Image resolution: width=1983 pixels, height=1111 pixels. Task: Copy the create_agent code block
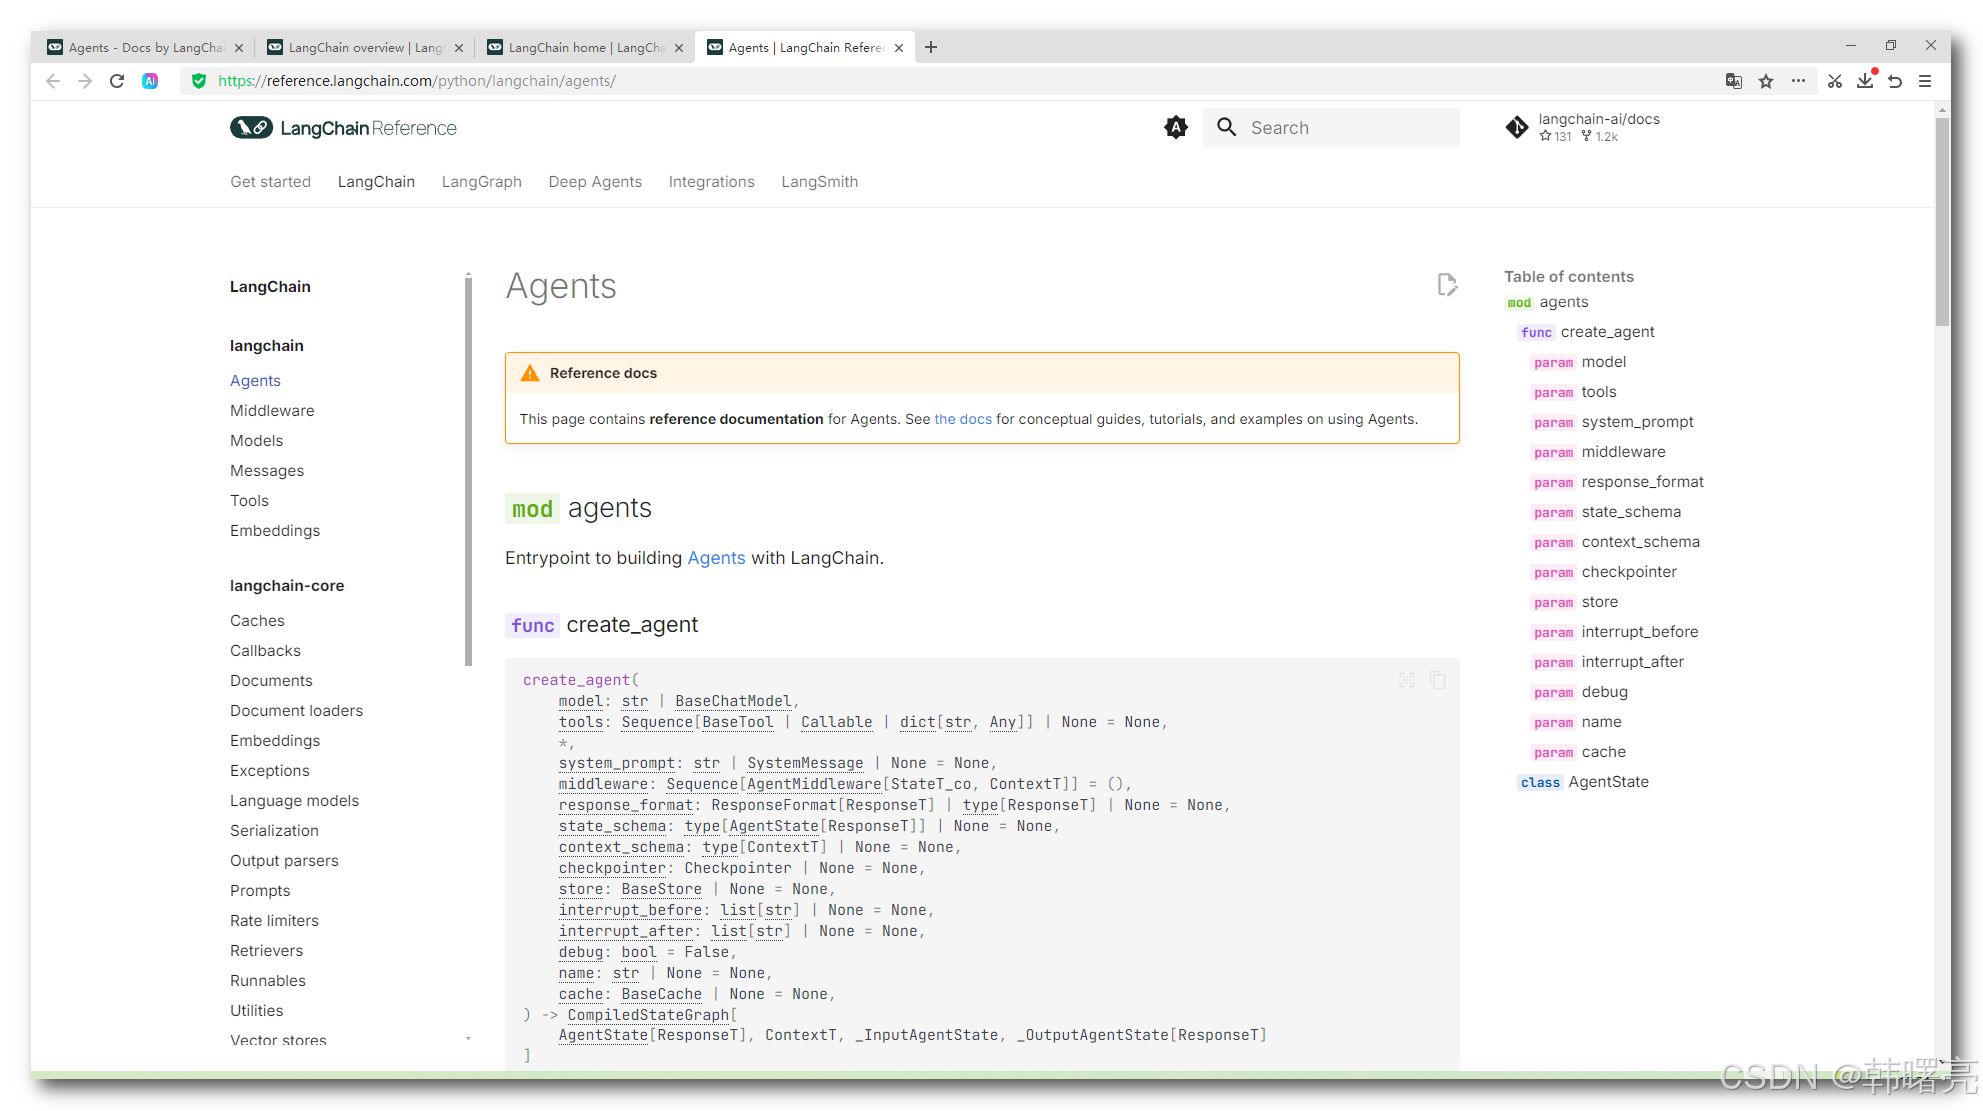coord(1438,681)
